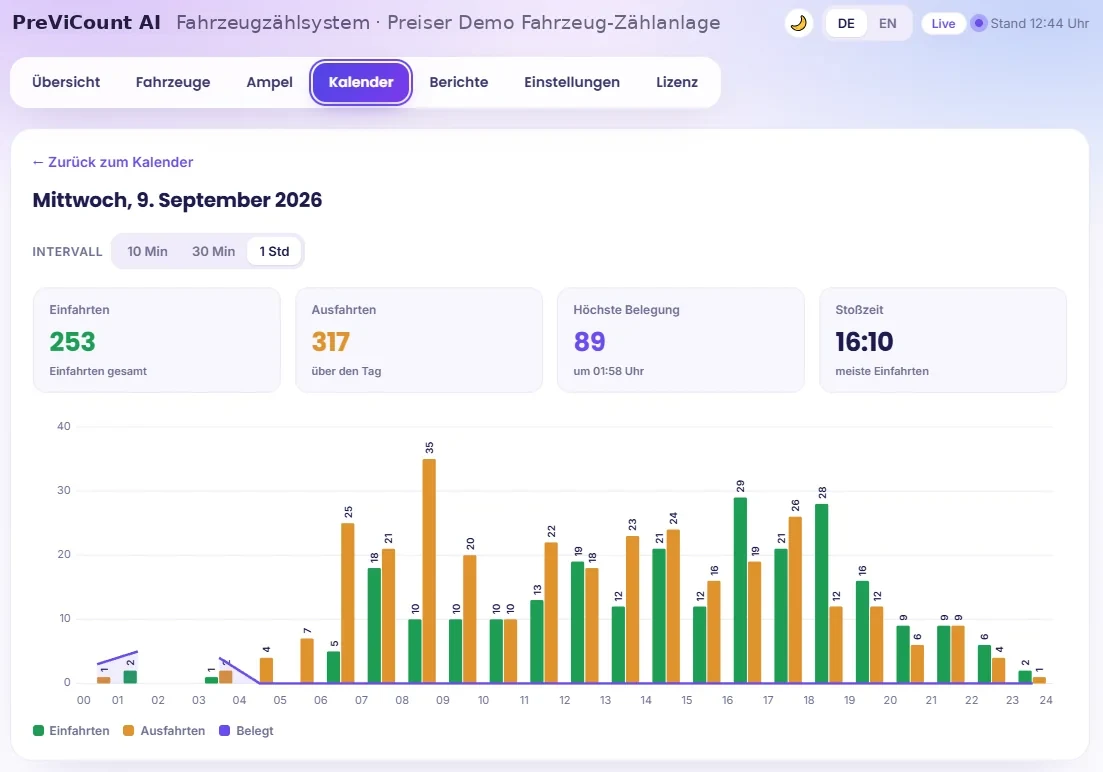Toggle dark mode with moon icon
Viewport: 1103px width, 772px height.
[798, 23]
